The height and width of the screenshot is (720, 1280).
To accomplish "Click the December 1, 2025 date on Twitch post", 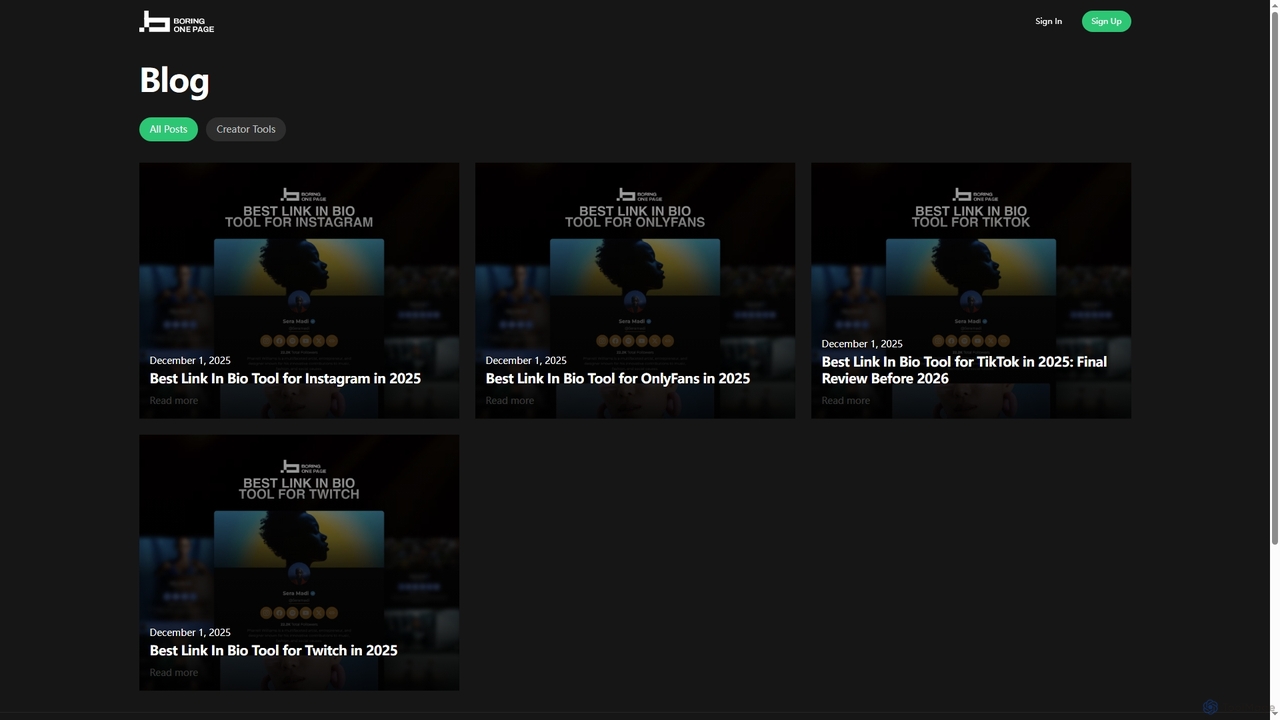I will [190, 632].
